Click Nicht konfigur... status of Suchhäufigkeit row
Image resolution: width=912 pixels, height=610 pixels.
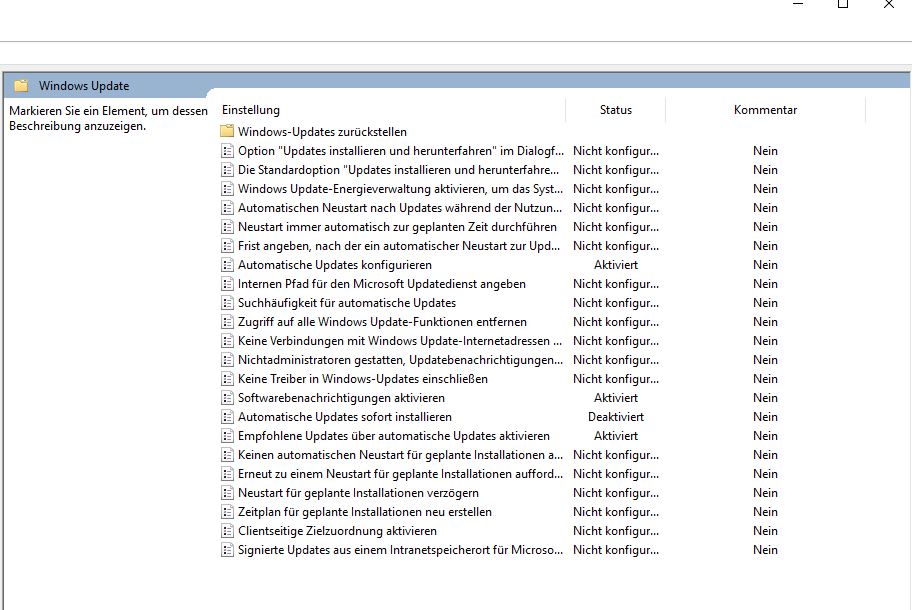615,303
